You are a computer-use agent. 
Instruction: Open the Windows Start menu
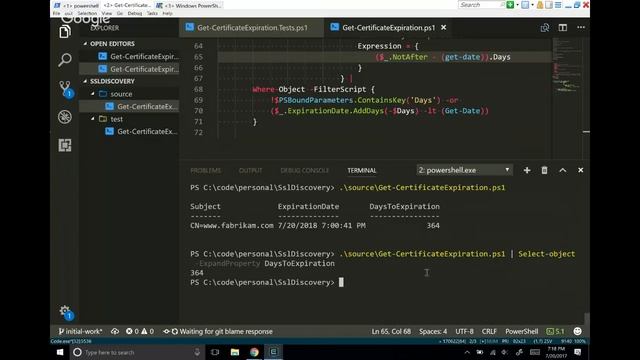coord(60,352)
